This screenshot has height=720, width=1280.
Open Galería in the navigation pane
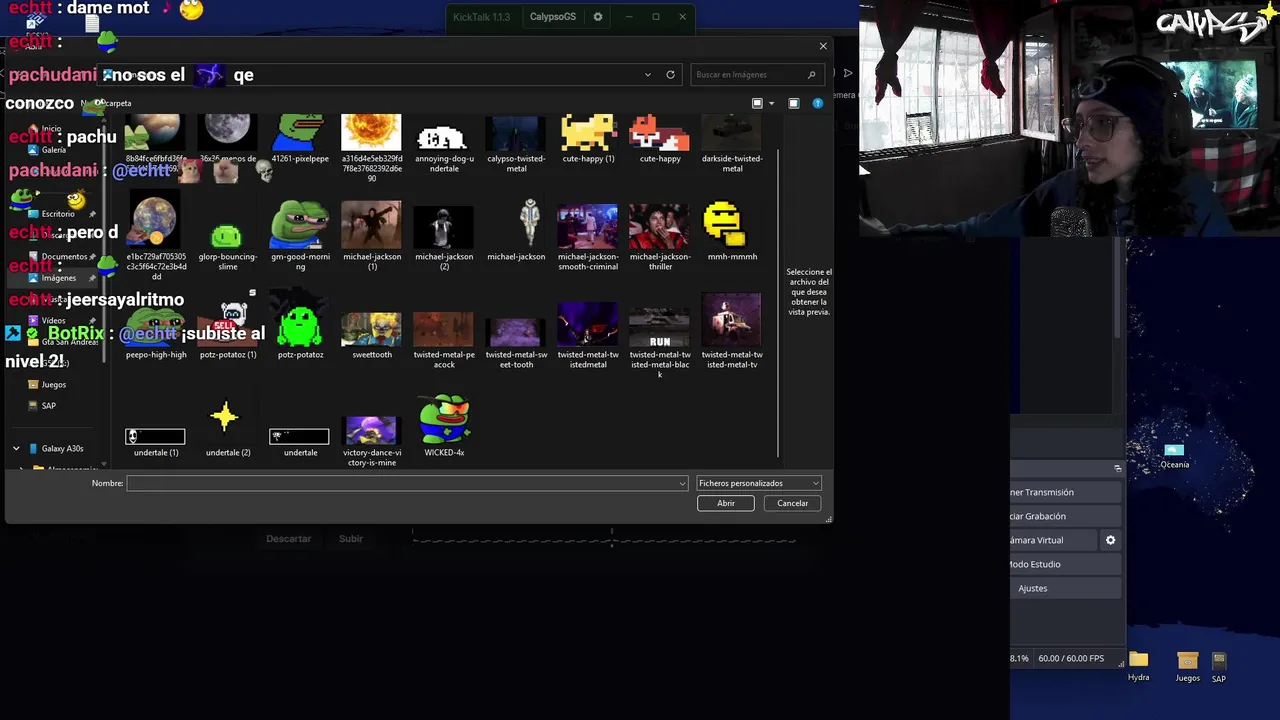(54, 150)
